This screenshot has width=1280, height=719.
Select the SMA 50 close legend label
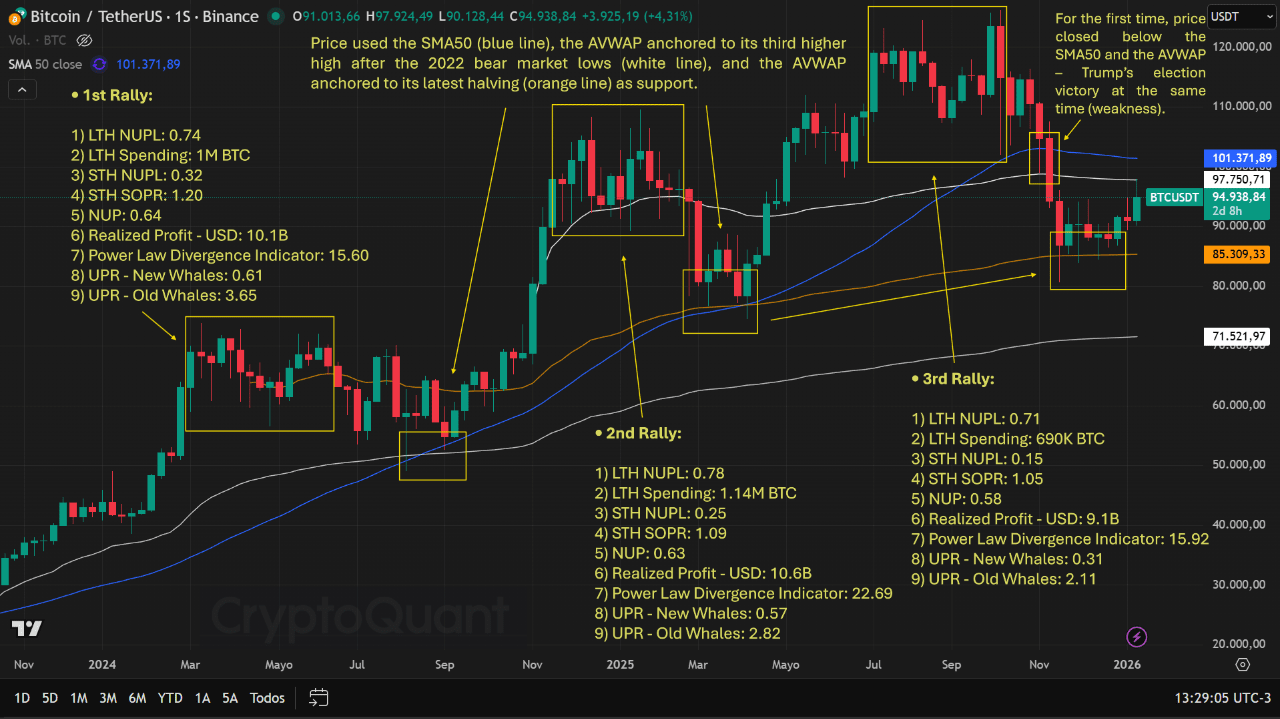pos(45,64)
